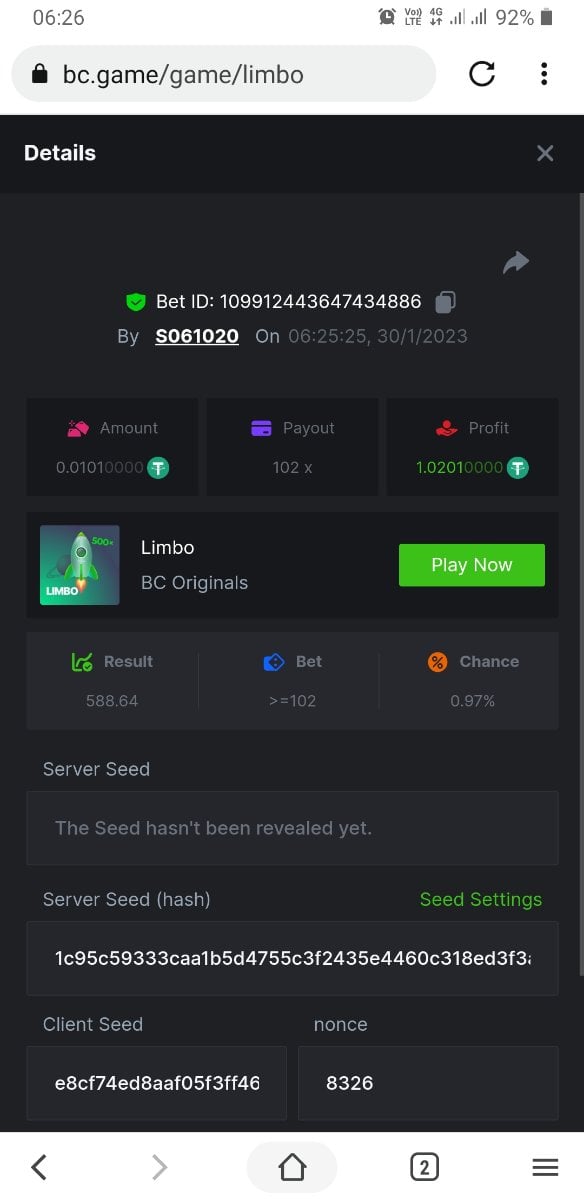Select the nonce field showing 8326
The height and width of the screenshot is (1200, 584).
point(428,1083)
